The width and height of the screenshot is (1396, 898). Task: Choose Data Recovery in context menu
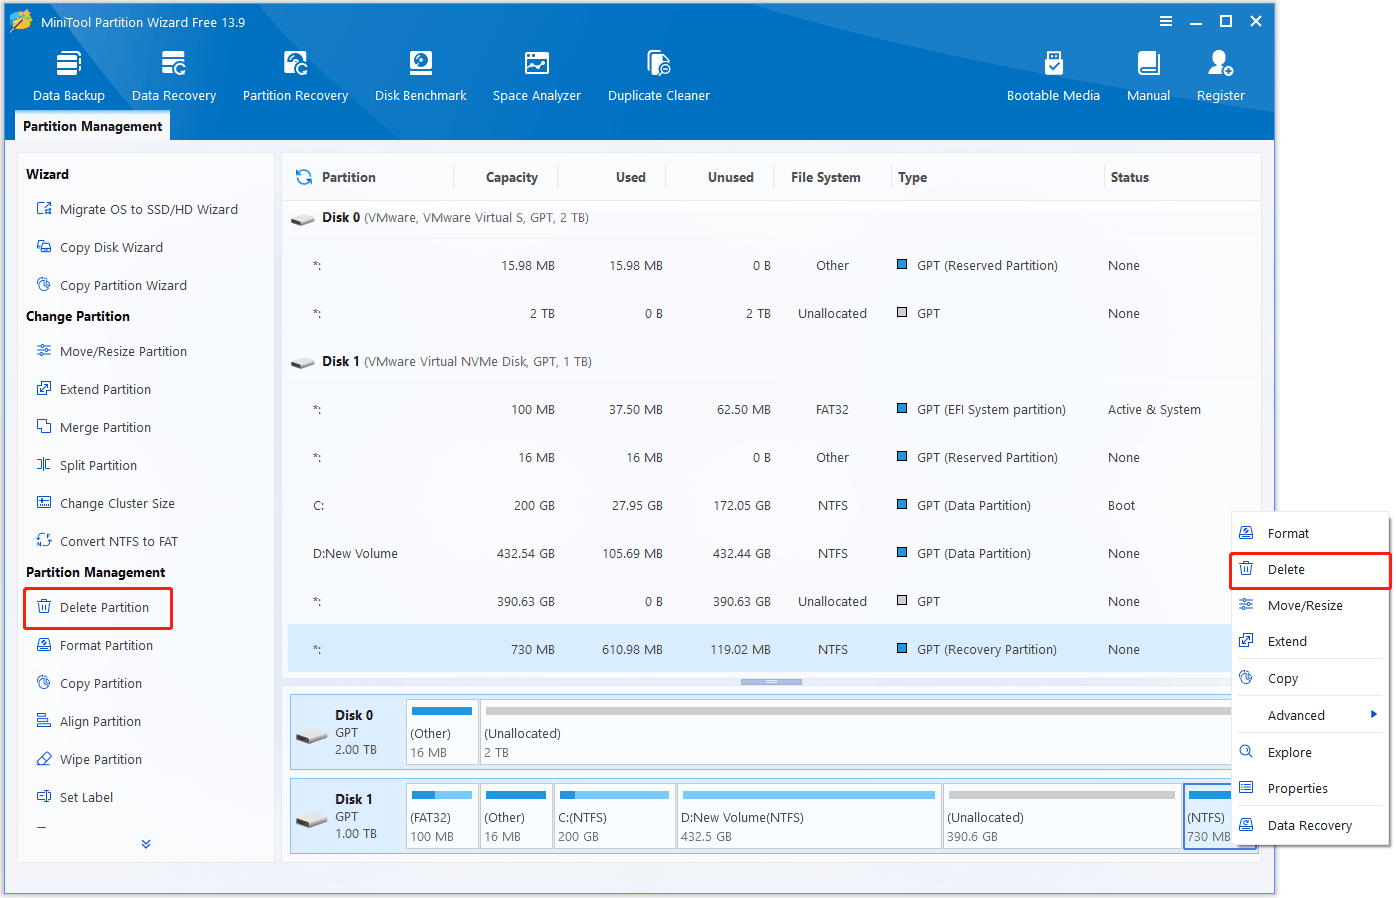click(1310, 825)
